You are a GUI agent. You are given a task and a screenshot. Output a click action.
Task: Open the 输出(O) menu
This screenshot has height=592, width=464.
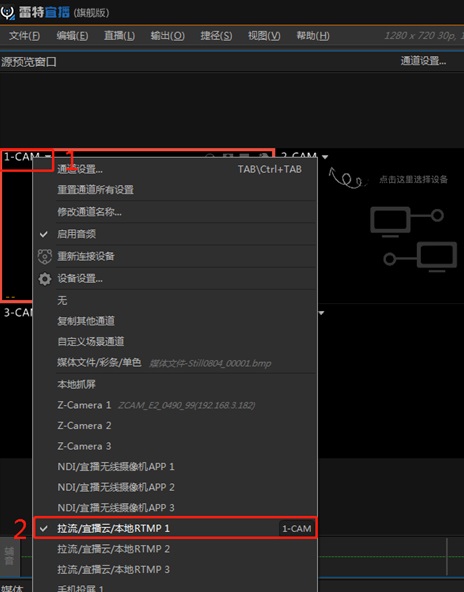(168, 35)
